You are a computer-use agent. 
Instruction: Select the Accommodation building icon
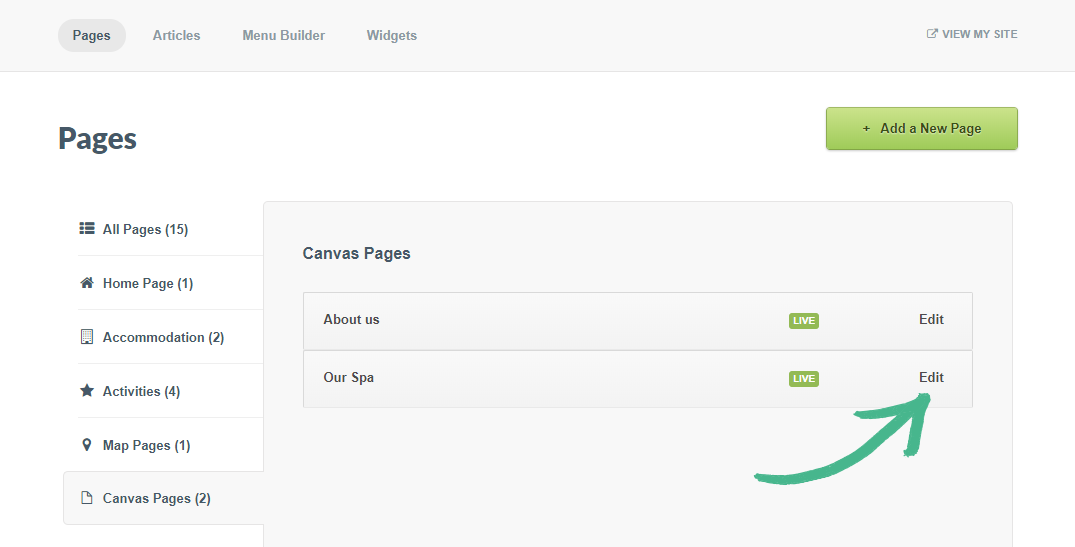click(x=87, y=337)
